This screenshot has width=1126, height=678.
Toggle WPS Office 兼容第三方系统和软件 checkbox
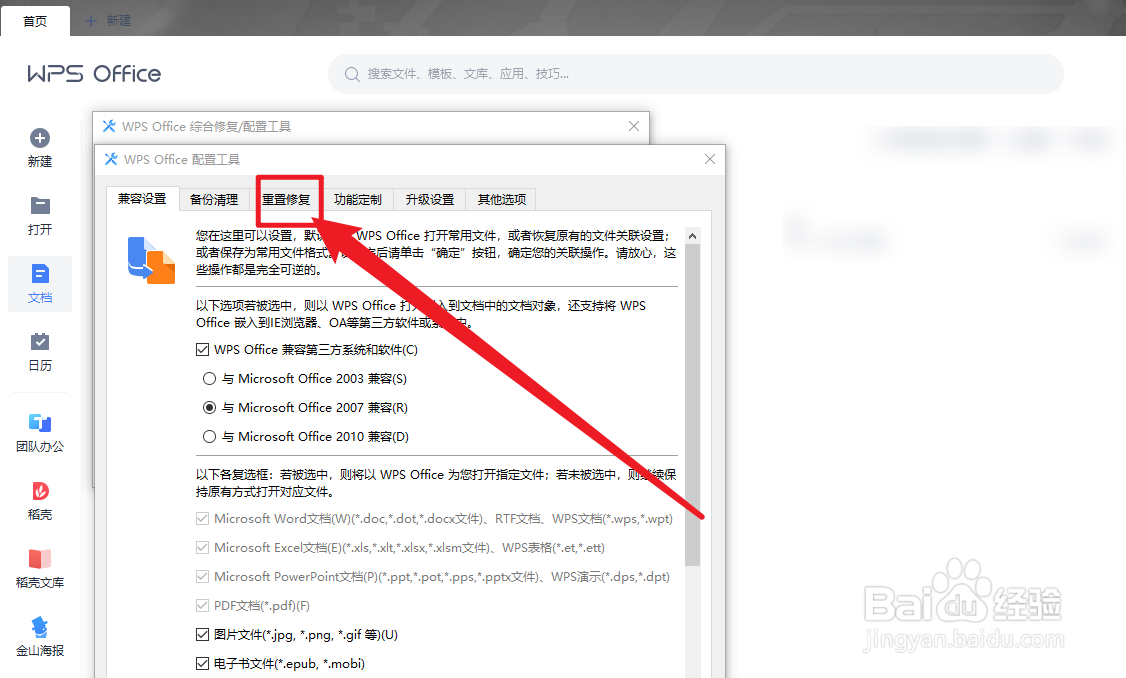click(x=203, y=350)
